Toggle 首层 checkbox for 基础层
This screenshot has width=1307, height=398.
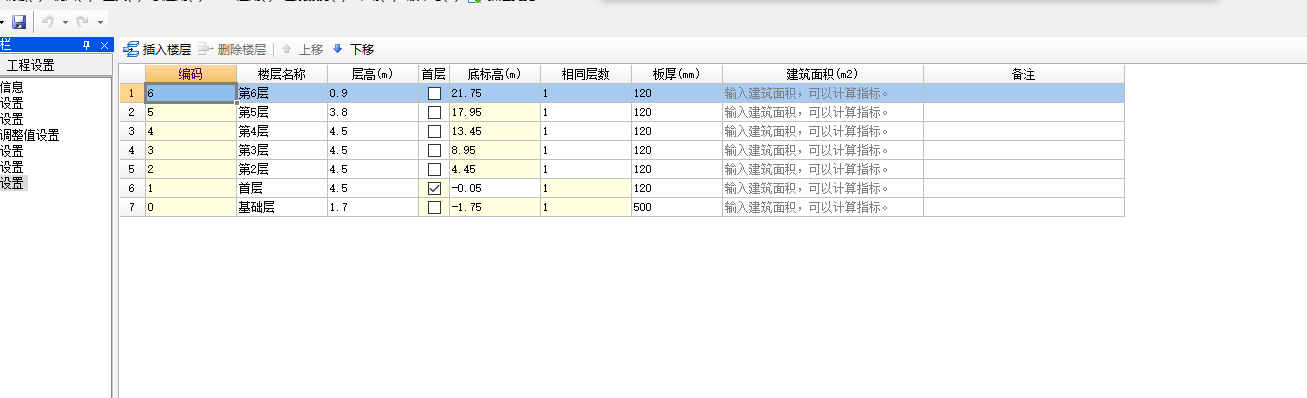(x=434, y=207)
